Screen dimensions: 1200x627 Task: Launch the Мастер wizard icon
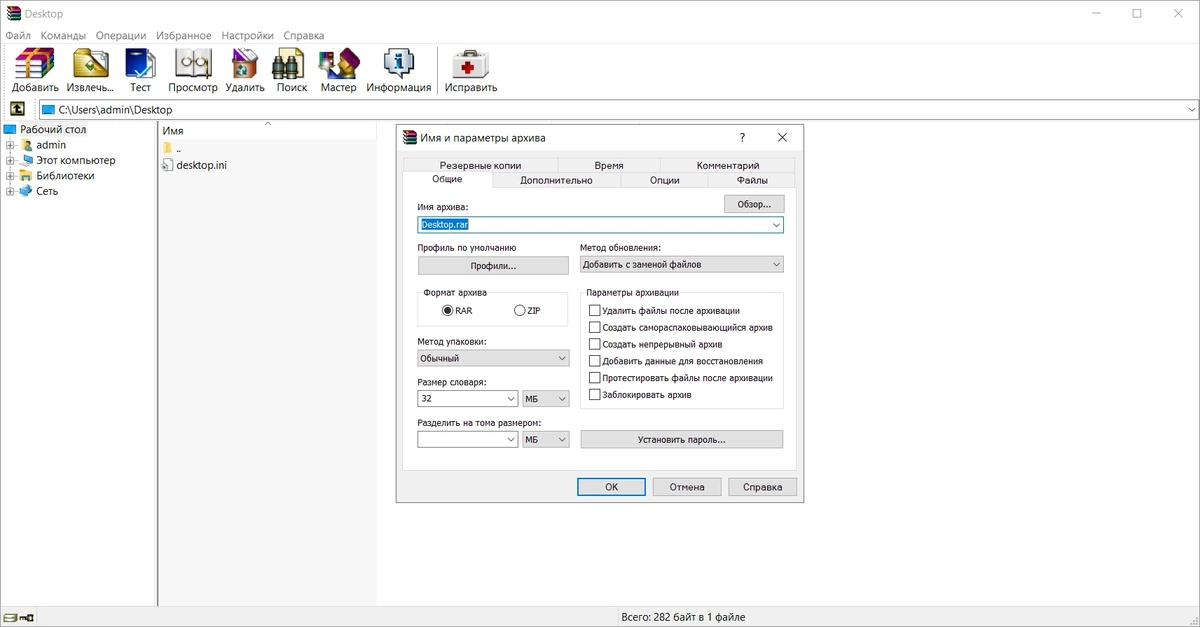pos(338,63)
